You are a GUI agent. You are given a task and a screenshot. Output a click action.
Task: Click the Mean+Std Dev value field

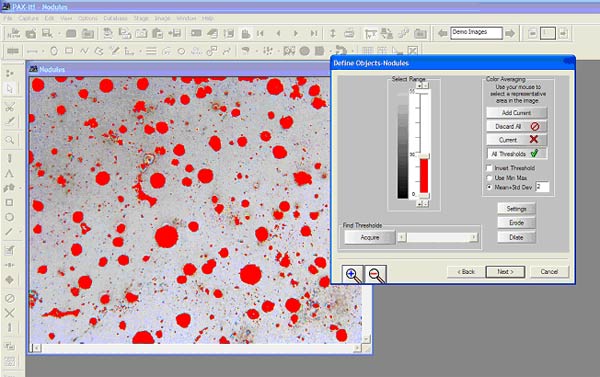(x=542, y=187)
